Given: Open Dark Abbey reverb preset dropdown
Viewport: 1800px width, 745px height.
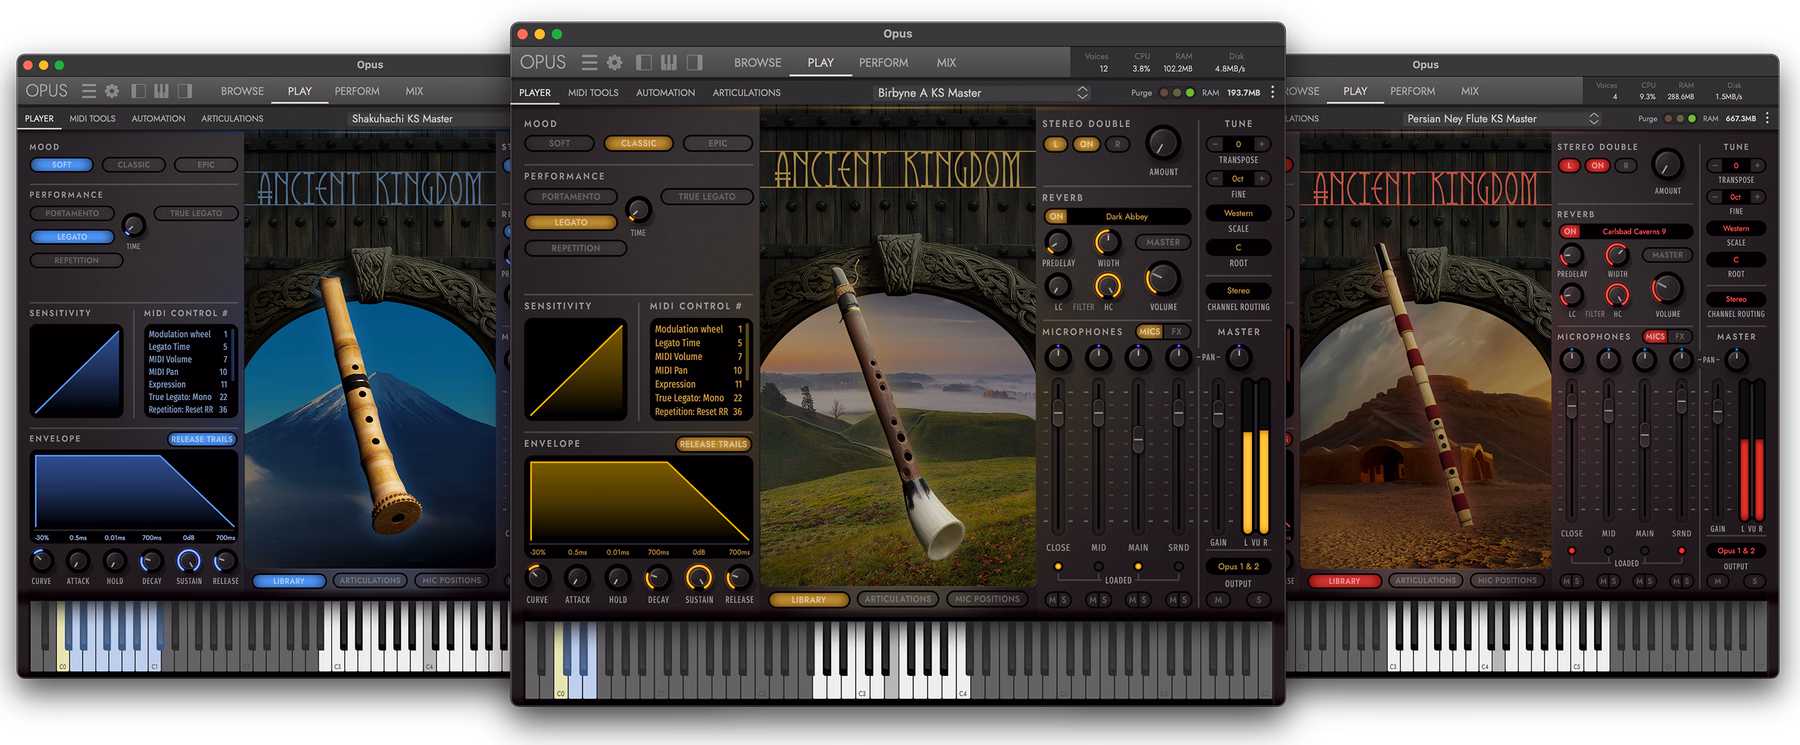Looking at the screenshot, I should click(x=1127, y=216).
